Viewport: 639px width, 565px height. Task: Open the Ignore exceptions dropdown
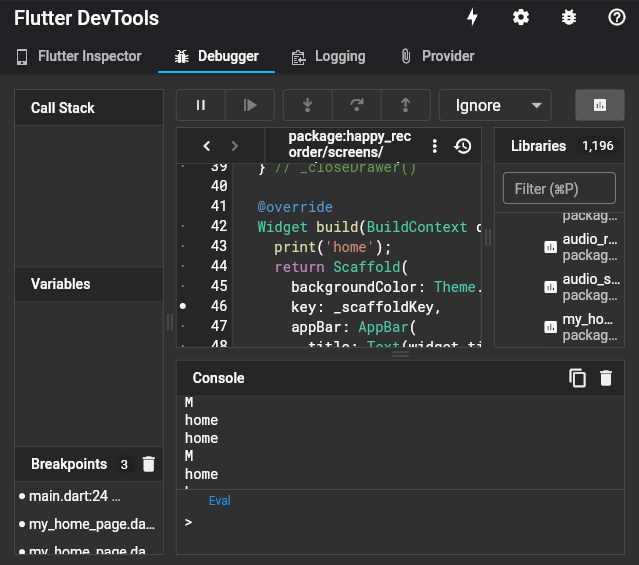(x=495, y=105)
